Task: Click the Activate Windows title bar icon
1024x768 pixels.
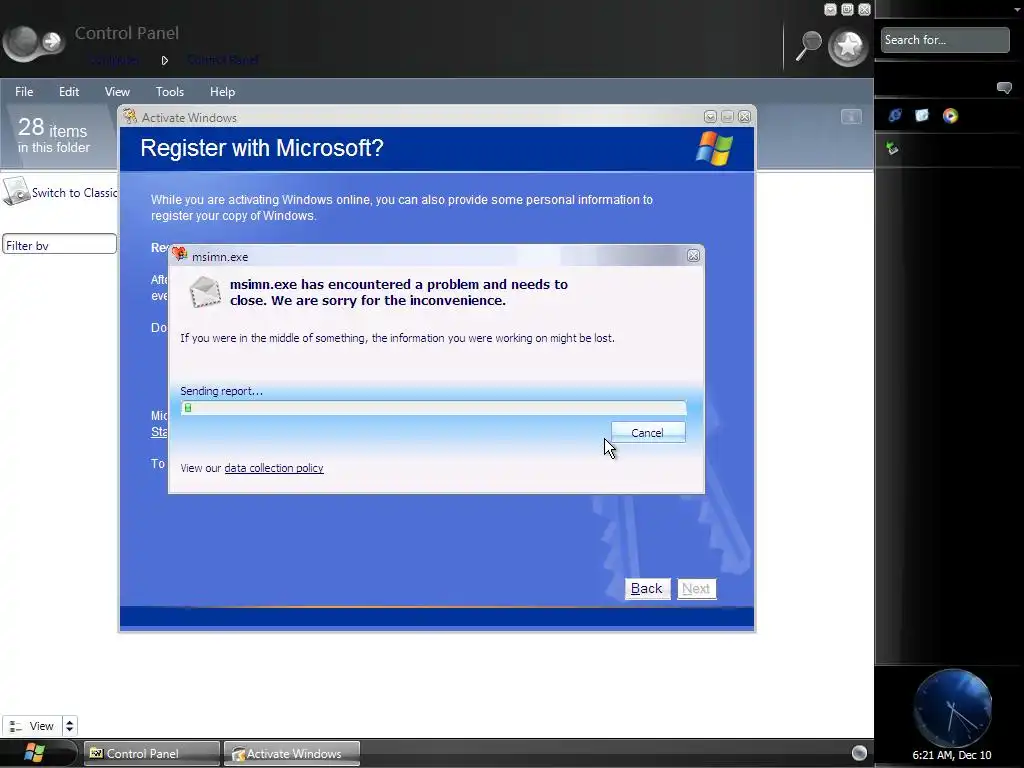Action: [130, 116]
